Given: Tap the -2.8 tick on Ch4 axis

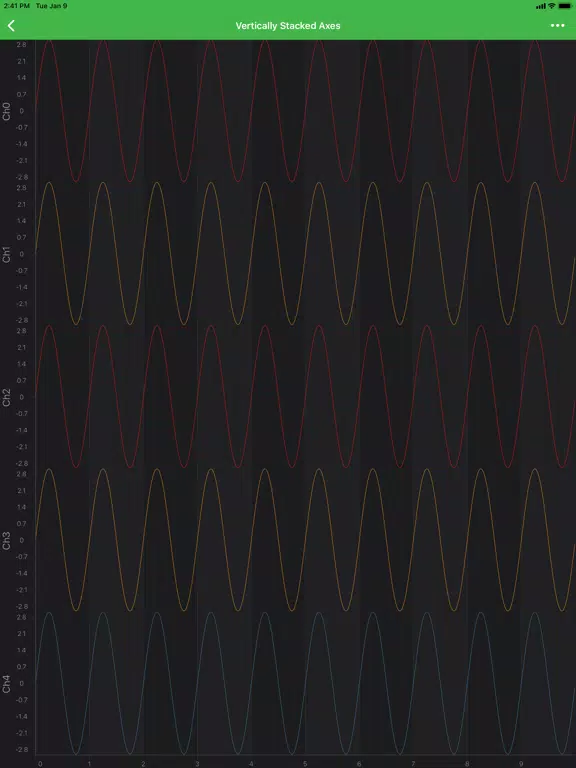Looking at the screenshot, I should pyautogui.click(x=22, y=749).
